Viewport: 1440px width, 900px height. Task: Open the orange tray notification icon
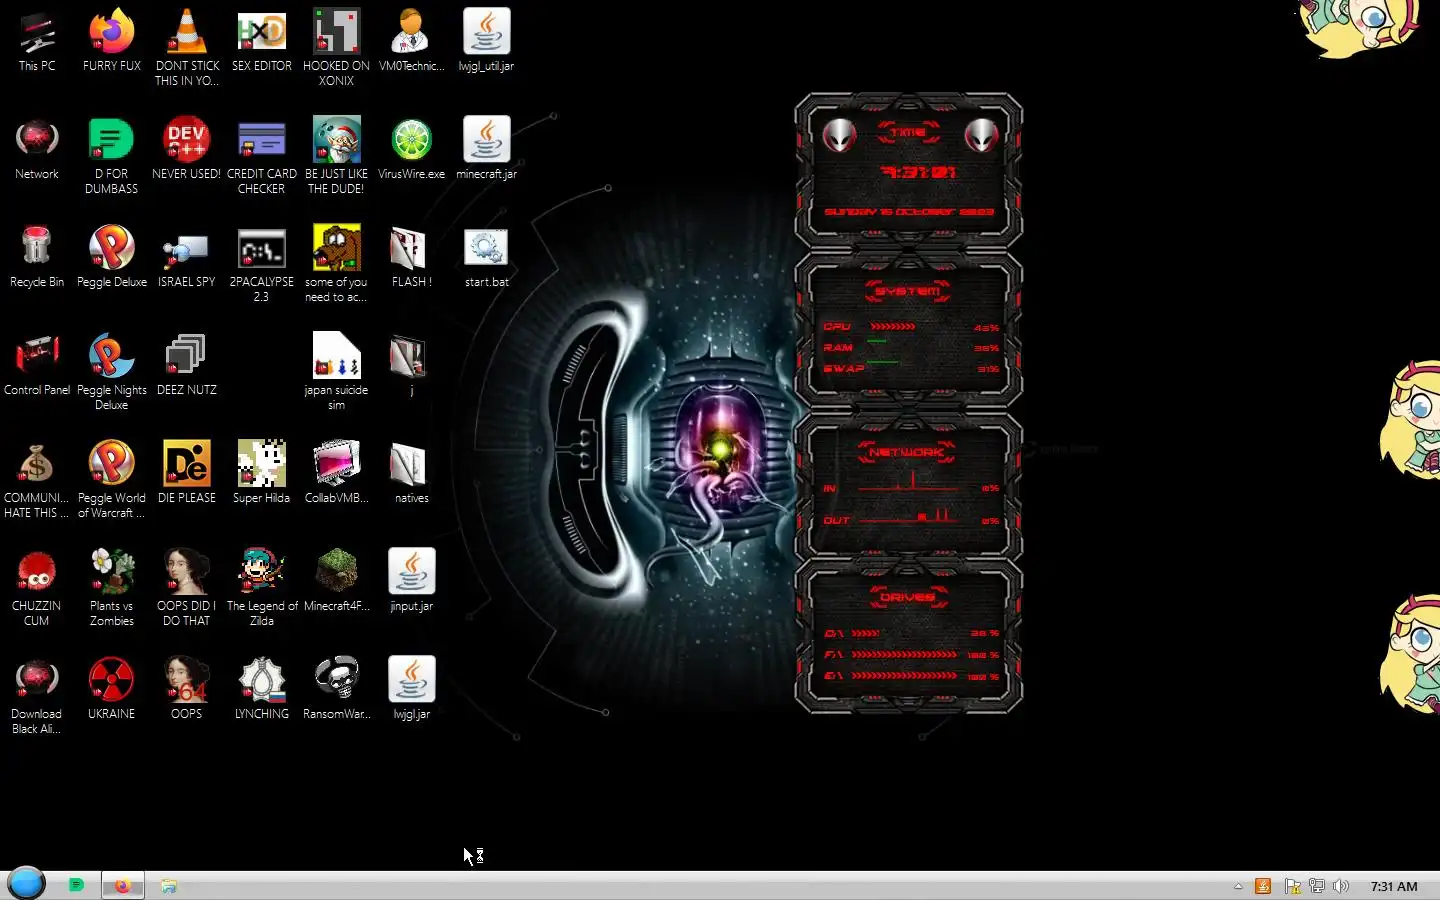click(x=1263, y=886)
